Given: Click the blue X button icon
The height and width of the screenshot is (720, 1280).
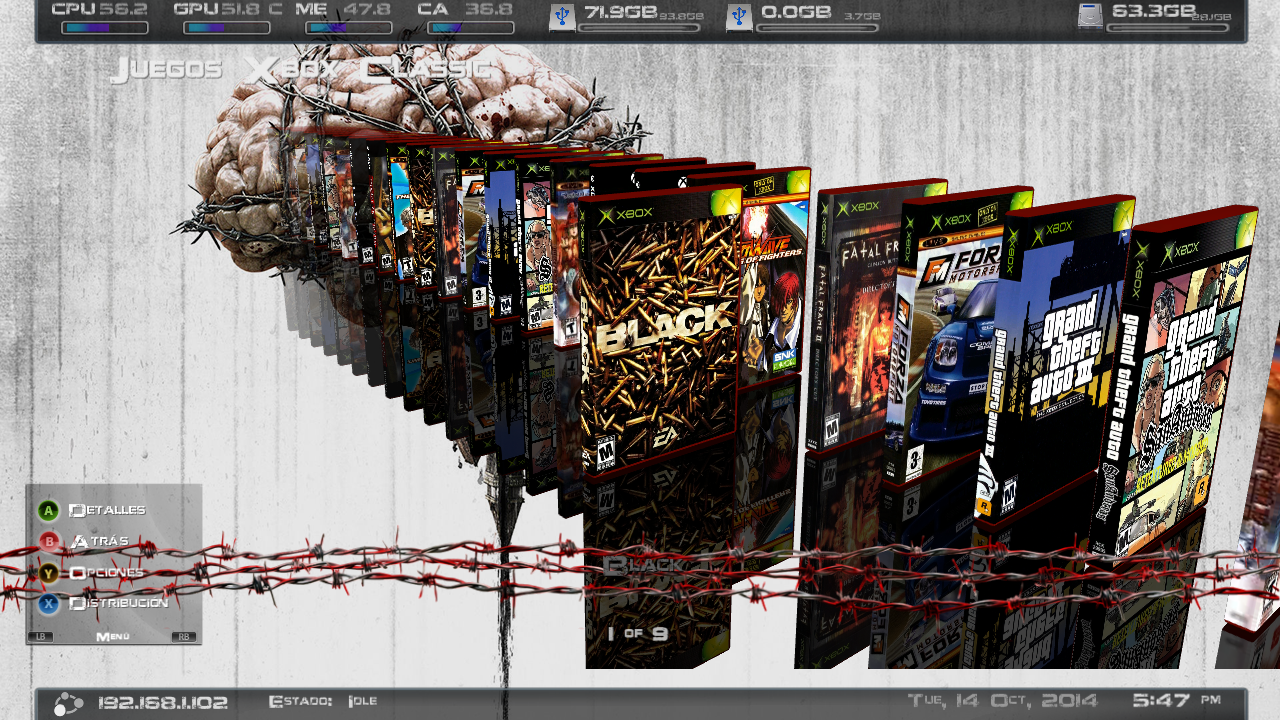Looking at the screenshot, I should (x=48, y=604).
